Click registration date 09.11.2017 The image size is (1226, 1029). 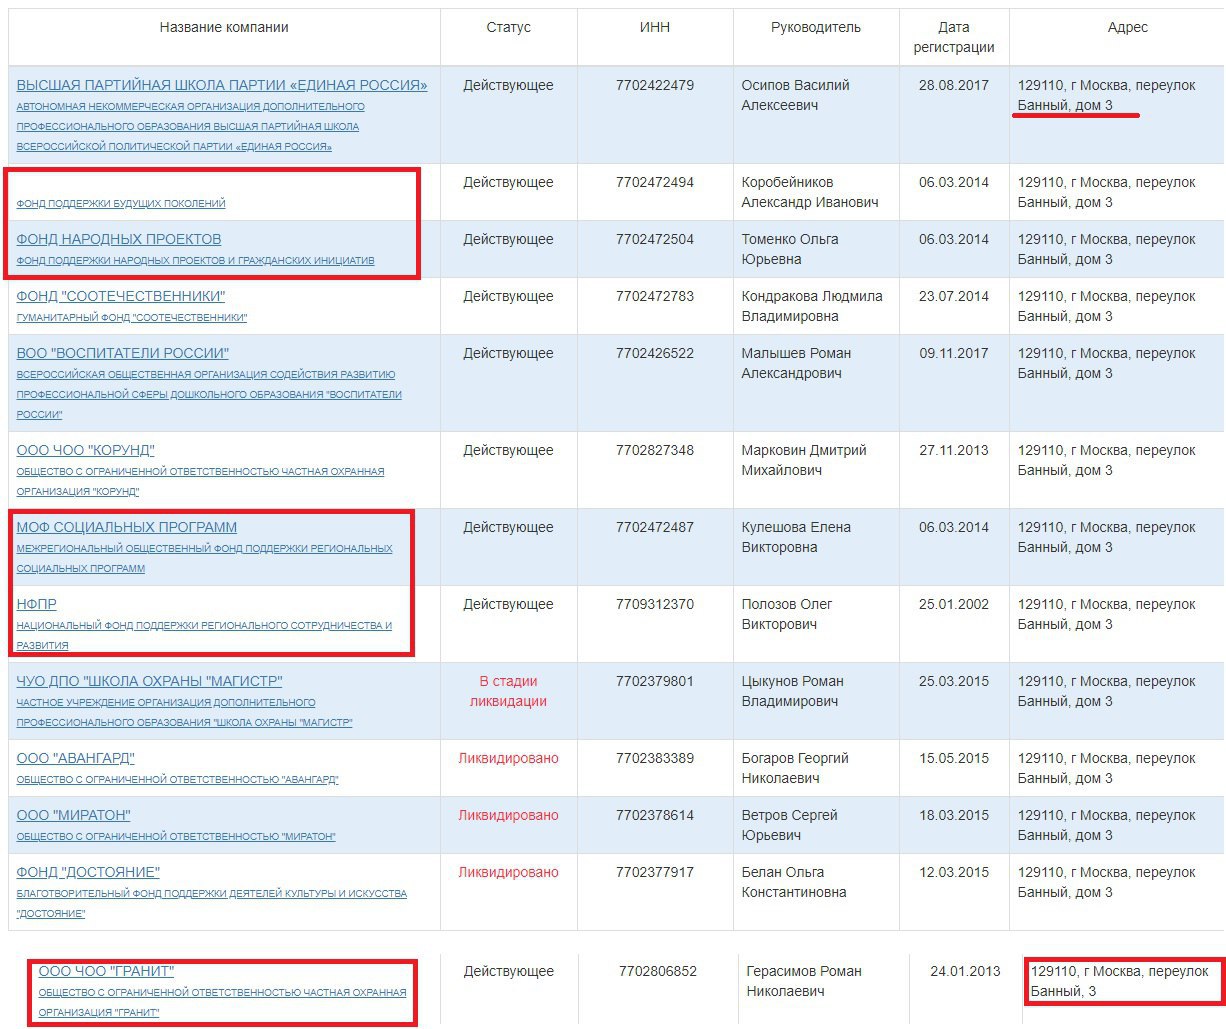(954, 353)
